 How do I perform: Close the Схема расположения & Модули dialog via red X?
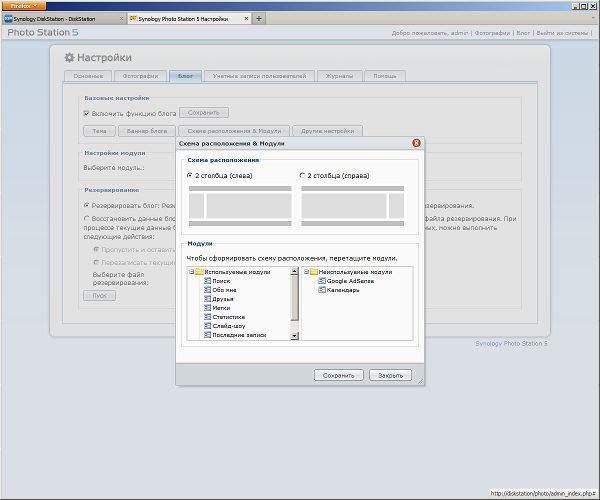tap(416, 143)
